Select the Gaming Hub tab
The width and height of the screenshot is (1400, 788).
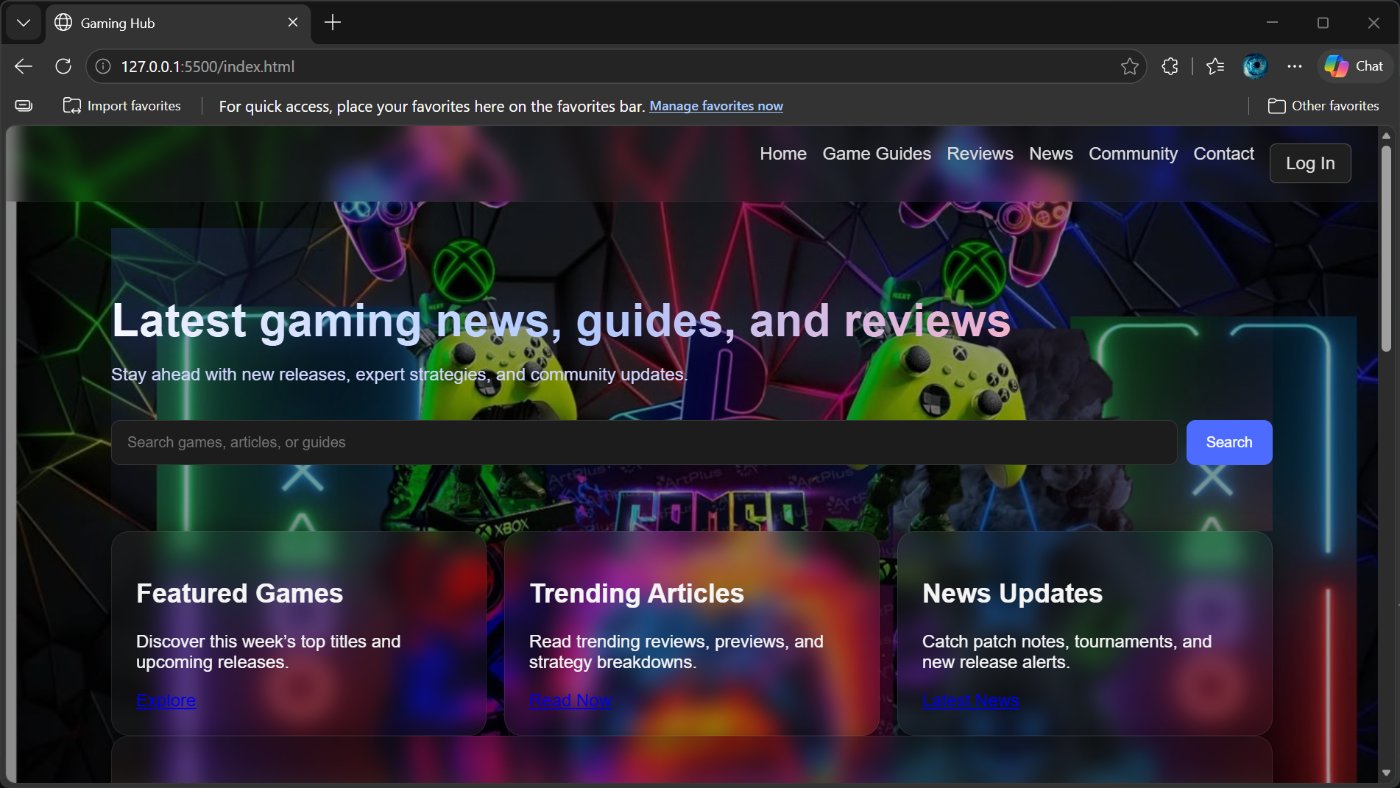coord(178,22)
